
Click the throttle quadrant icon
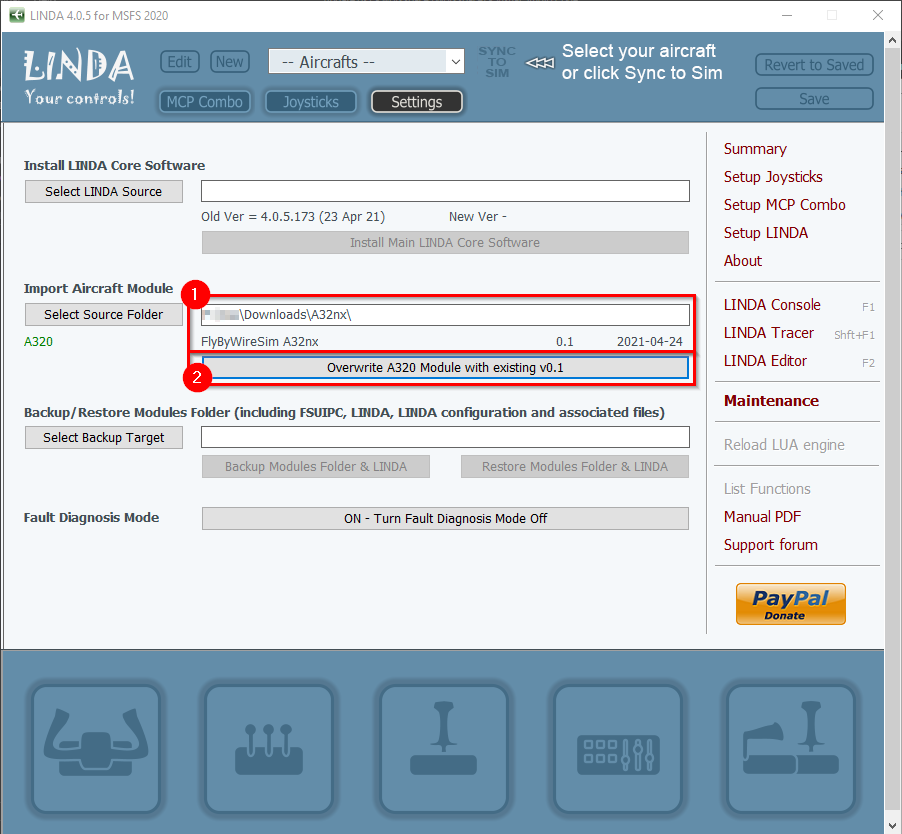[269, 747]
